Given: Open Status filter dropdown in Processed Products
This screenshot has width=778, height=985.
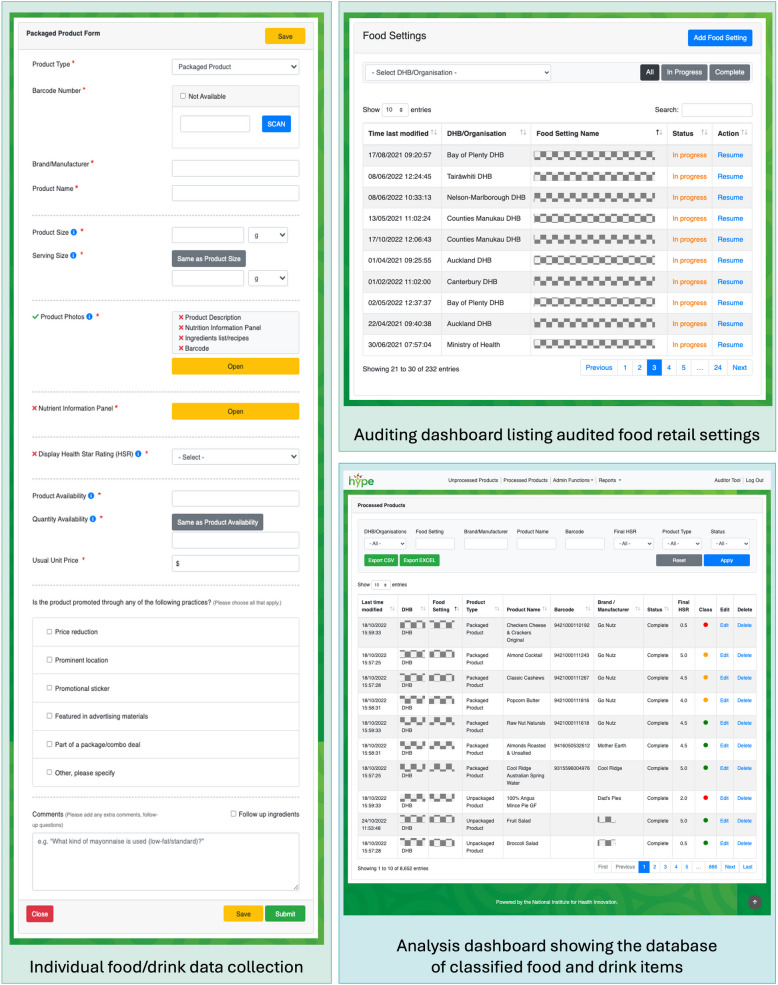Looking at the screenshot, I should coord(730,543).
